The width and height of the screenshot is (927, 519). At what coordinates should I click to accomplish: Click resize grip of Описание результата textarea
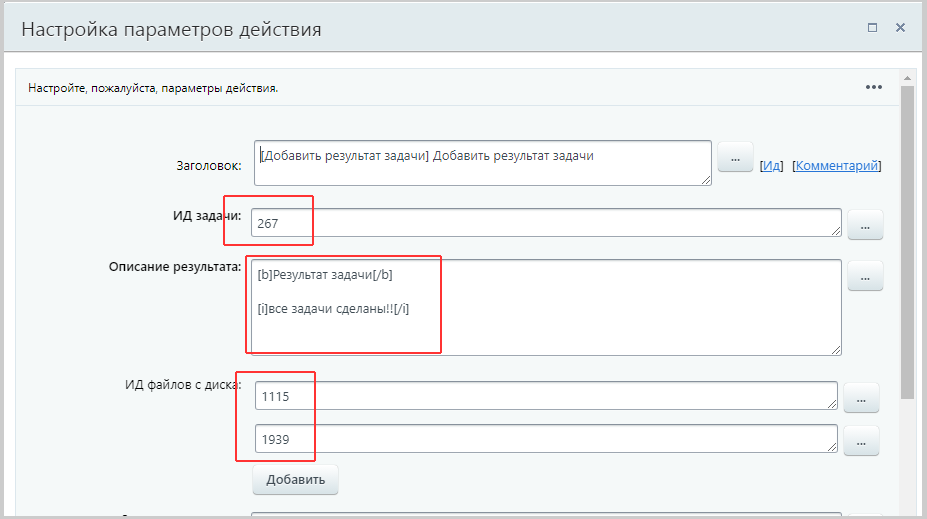[835, 349]
